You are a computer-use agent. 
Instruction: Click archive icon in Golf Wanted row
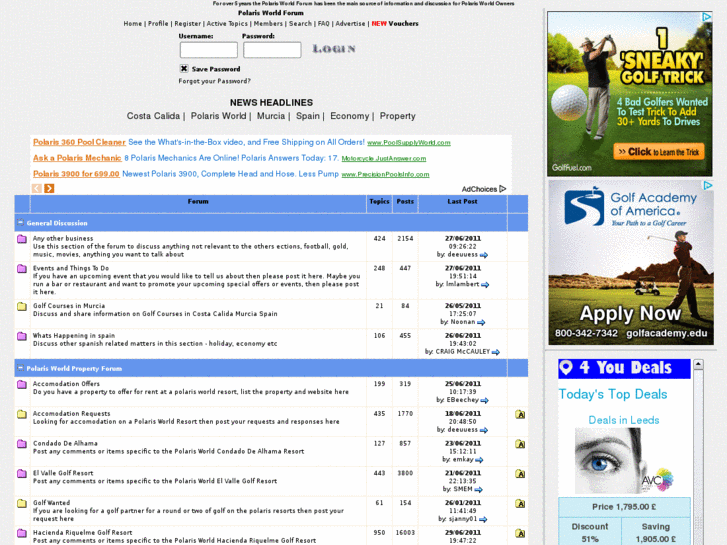click(x=520, y=503)
